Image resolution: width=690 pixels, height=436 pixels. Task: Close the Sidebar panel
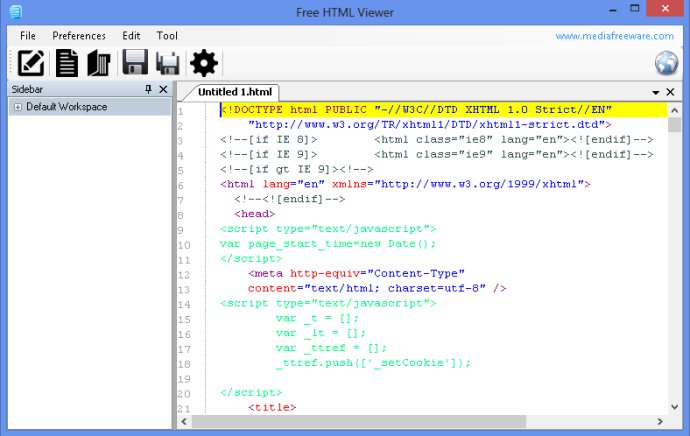163,89
